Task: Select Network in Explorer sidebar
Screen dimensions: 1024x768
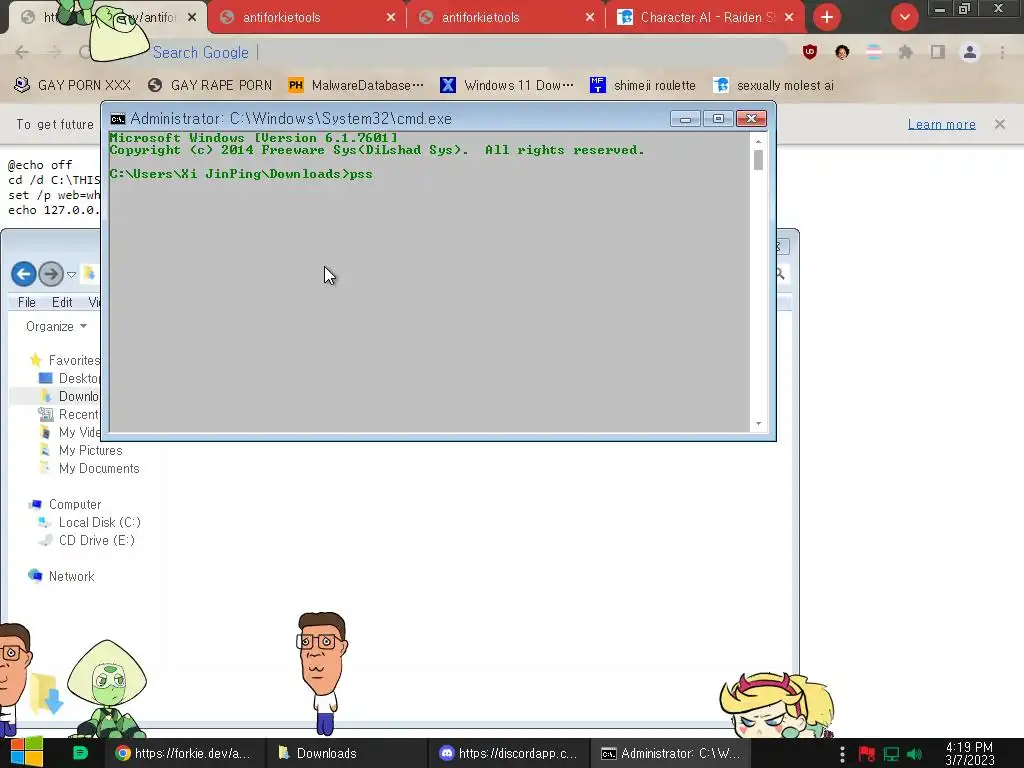Action: coord(61,577)
